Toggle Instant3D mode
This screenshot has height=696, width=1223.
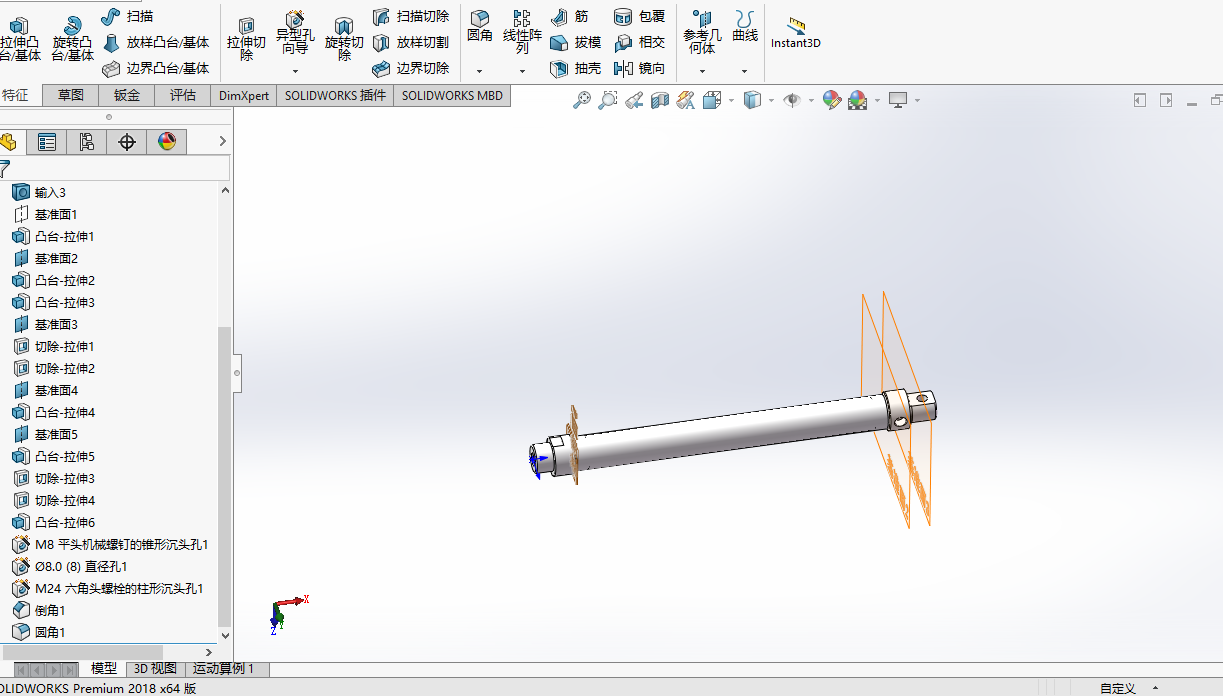click(x=795, y=33)
